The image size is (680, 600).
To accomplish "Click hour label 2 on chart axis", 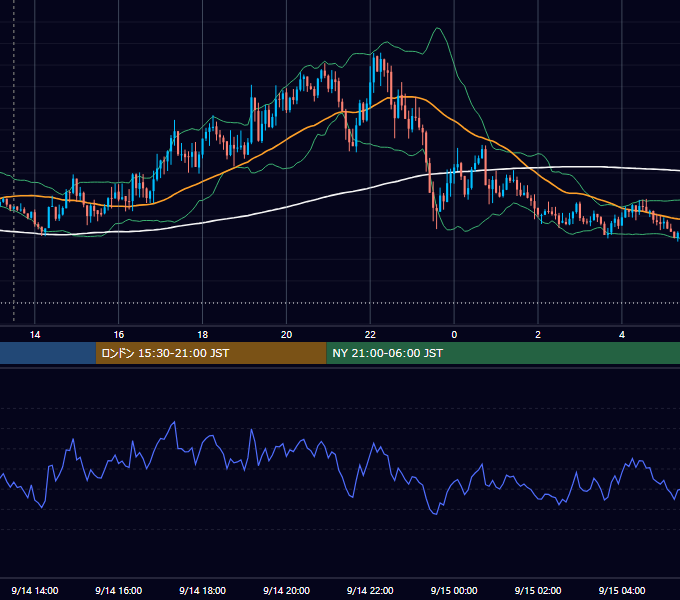I will click(x=538, y=335).
